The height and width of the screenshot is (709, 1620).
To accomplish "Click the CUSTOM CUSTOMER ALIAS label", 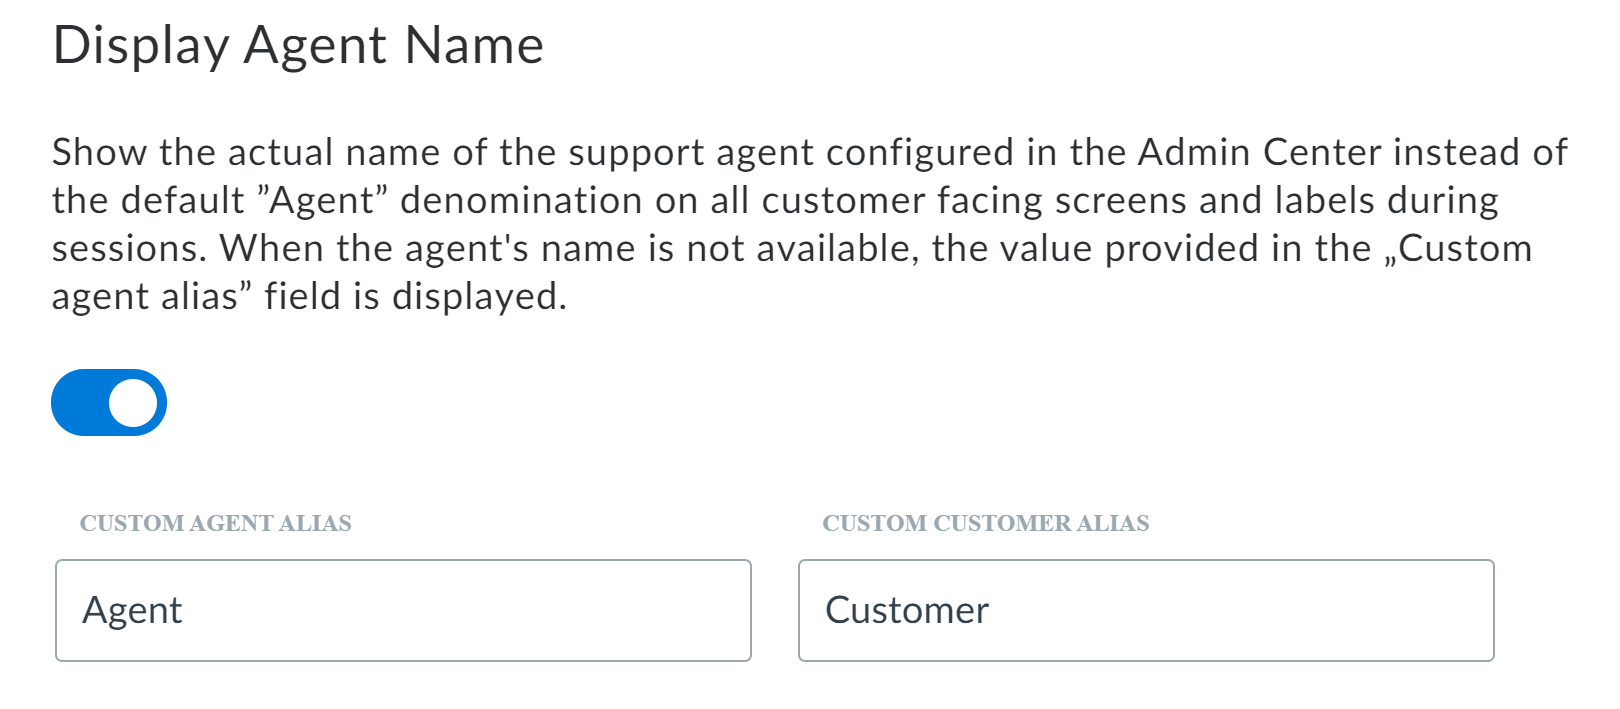I will click(986, 523).
